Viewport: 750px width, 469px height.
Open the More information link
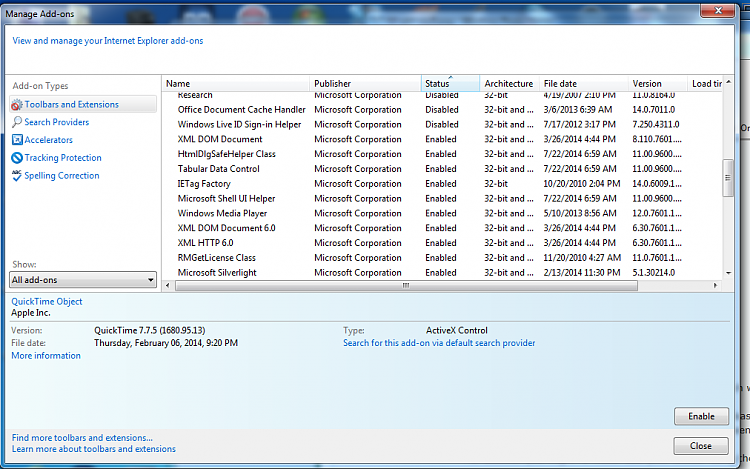pyautogui.click(x=46, y=356)
